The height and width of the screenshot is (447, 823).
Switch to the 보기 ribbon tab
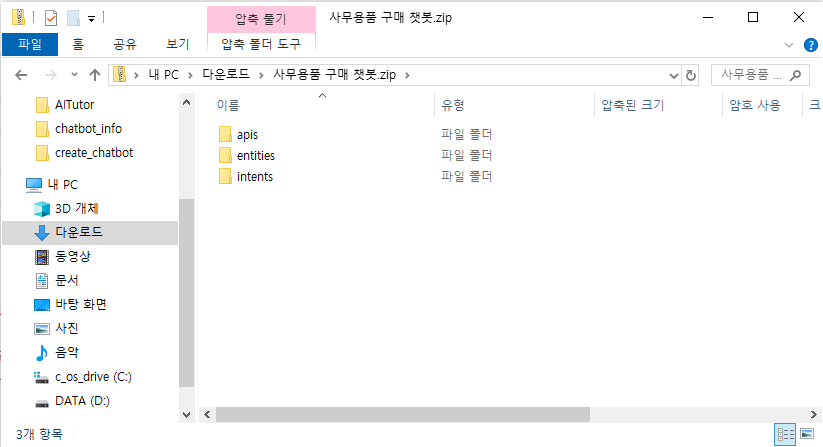point(178,44)
